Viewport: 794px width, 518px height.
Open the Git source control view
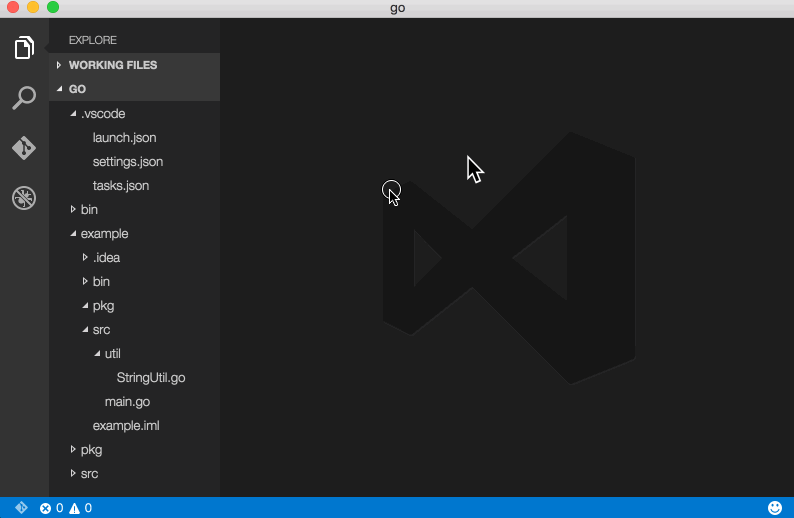click(24, 148)
